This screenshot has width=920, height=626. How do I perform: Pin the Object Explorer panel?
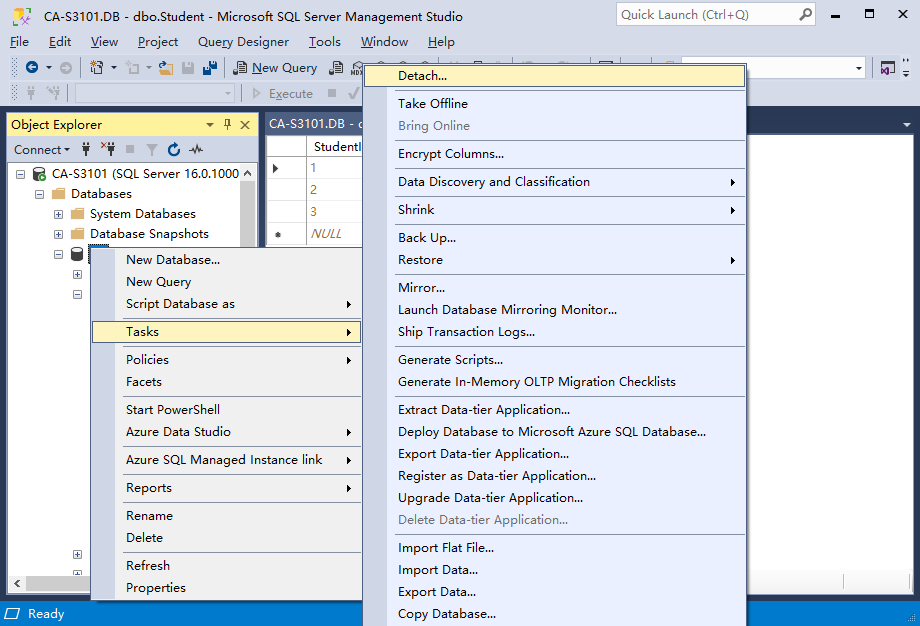pyautogui.click(x=227, y=125)
